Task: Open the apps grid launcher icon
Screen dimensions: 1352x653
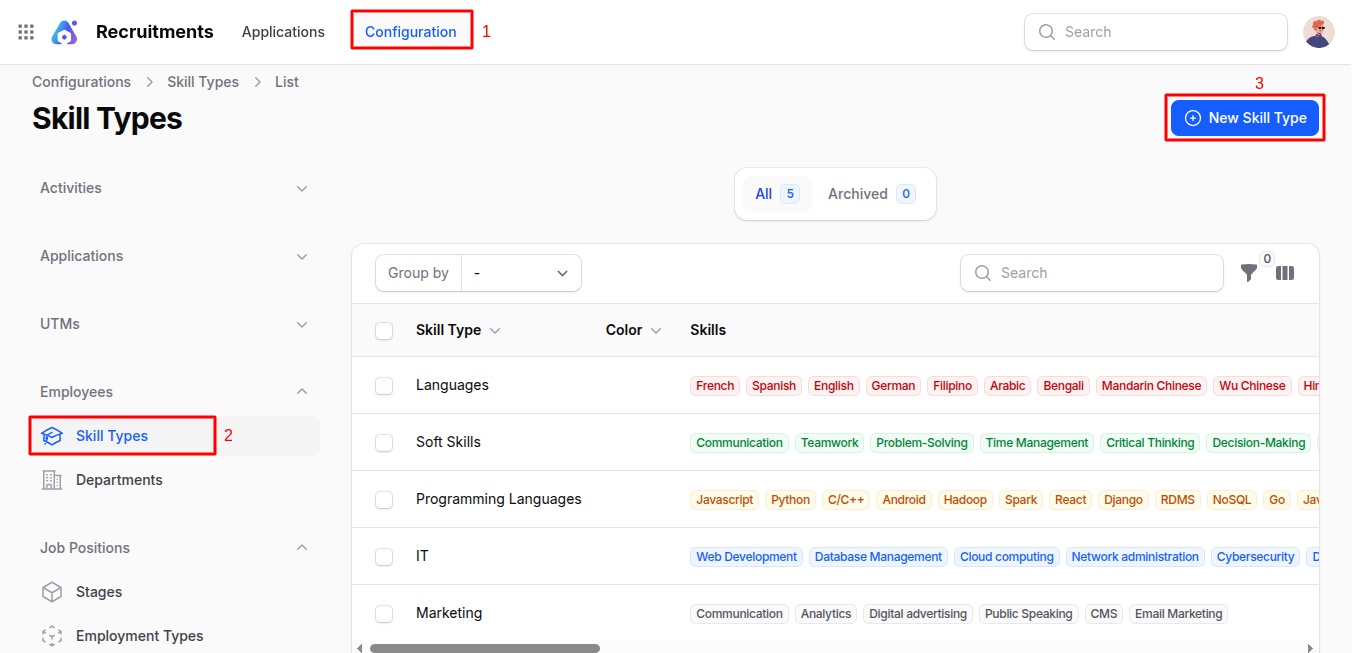Action: point(26,32)
